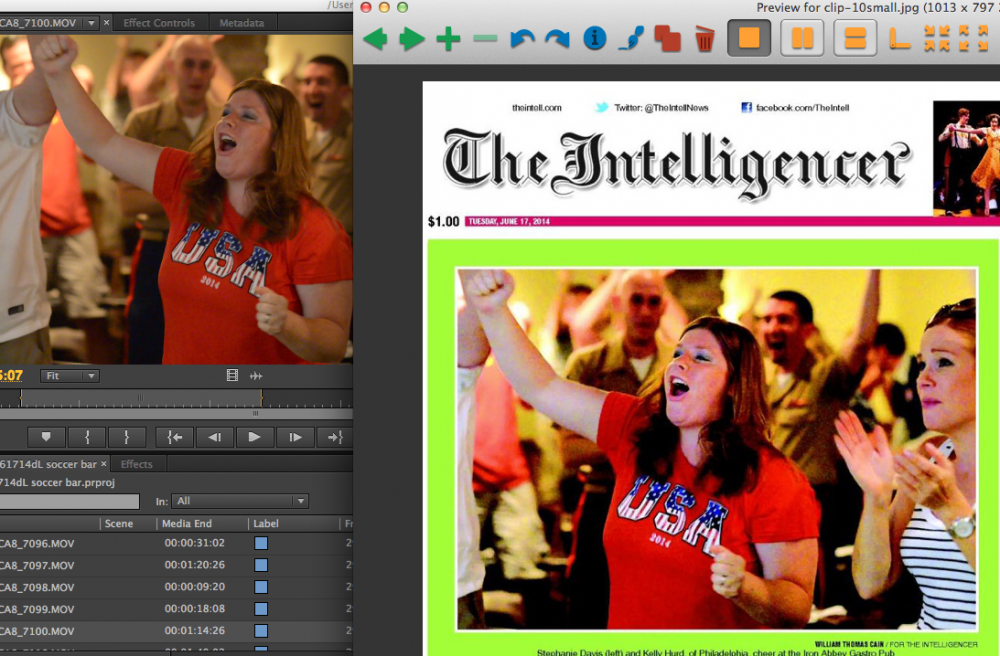1000x656 pixels.
Task: Close the 61714dL soccer bar project tab
Action: [104, 464]
